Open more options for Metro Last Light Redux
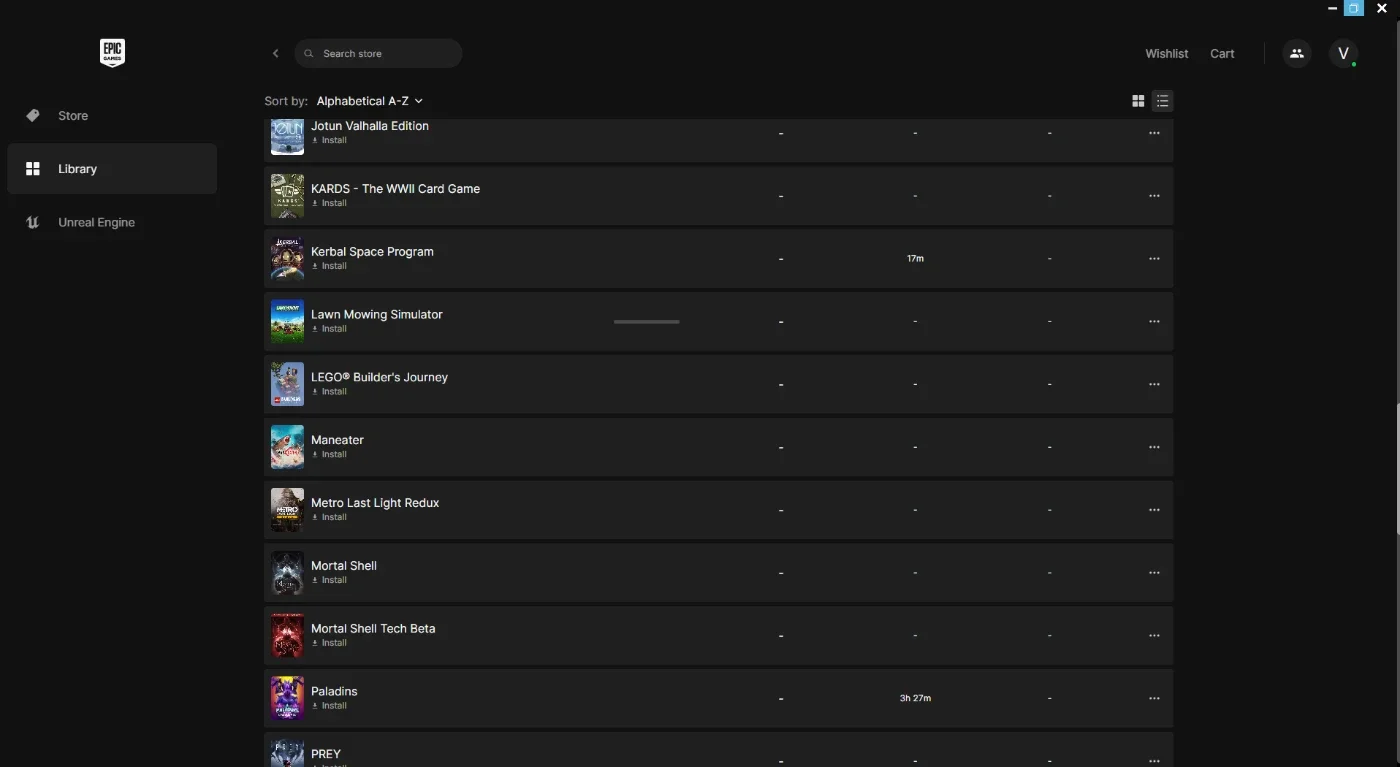The width and height of the screenshot is (1400, 767). point(1154,510)
